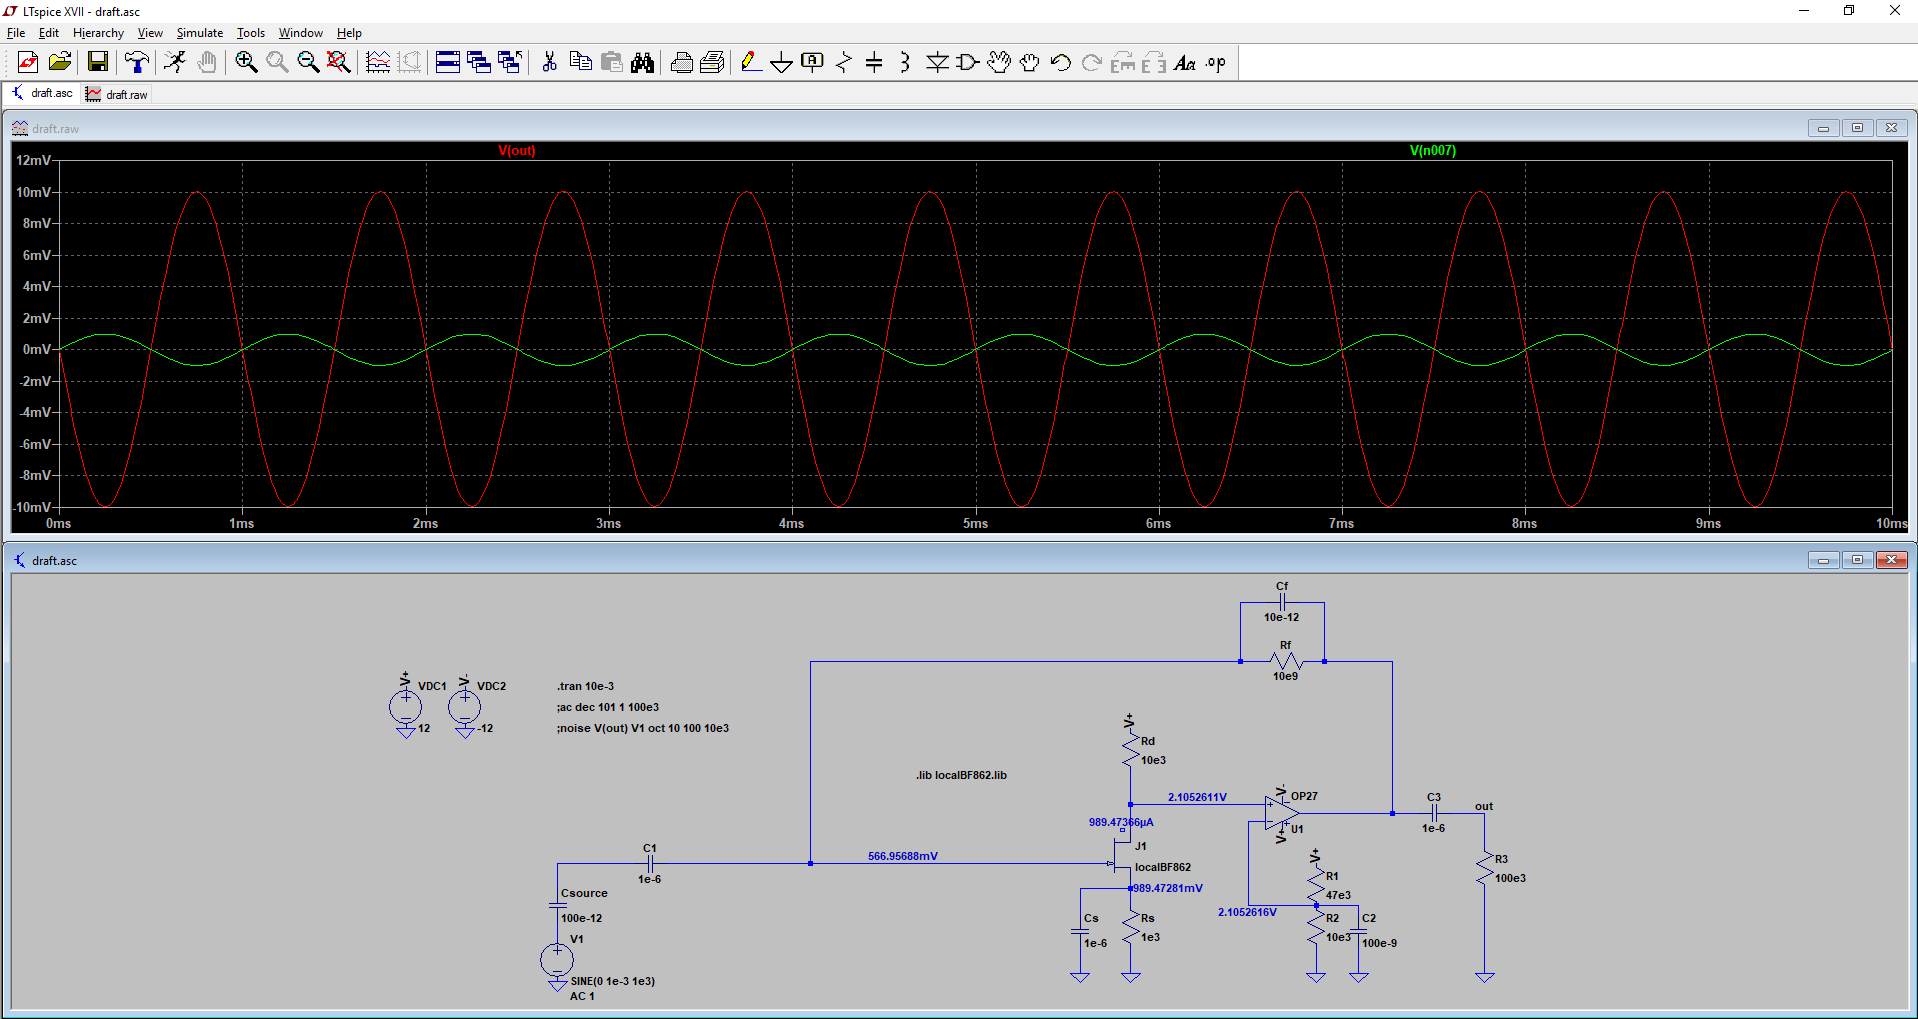Open the File menu
The height and width of the screenshot is (1019, 1918).
coord(16,33)
